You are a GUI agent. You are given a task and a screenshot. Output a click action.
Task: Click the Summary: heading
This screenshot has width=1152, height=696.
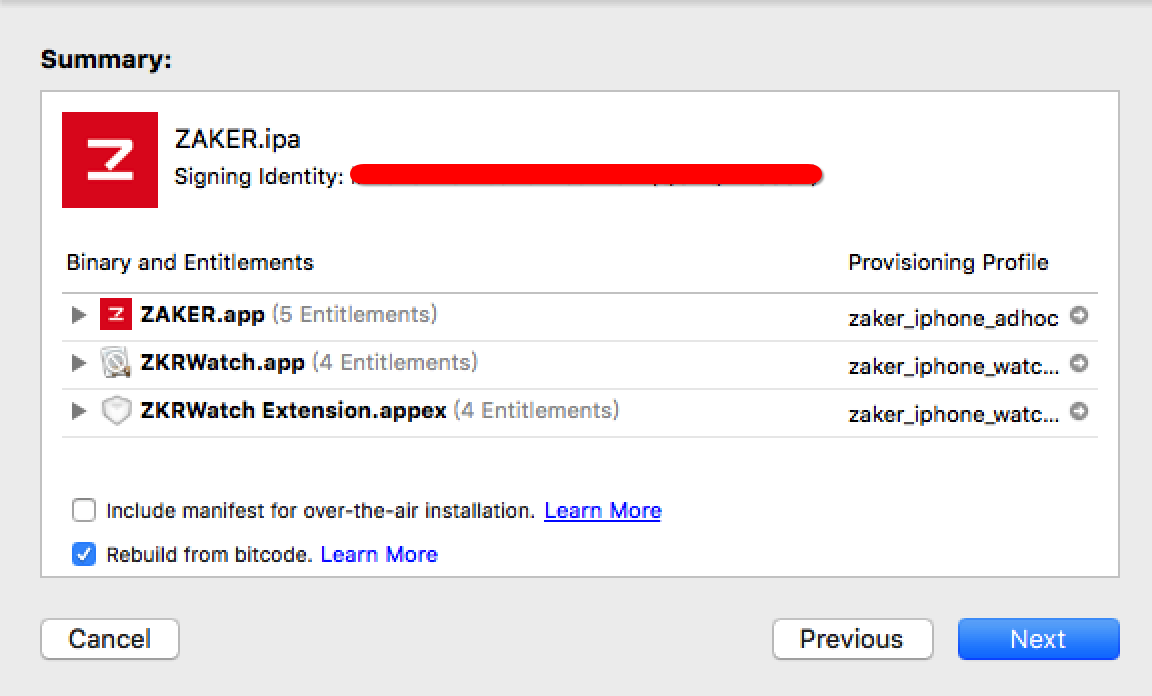point(106,59)
